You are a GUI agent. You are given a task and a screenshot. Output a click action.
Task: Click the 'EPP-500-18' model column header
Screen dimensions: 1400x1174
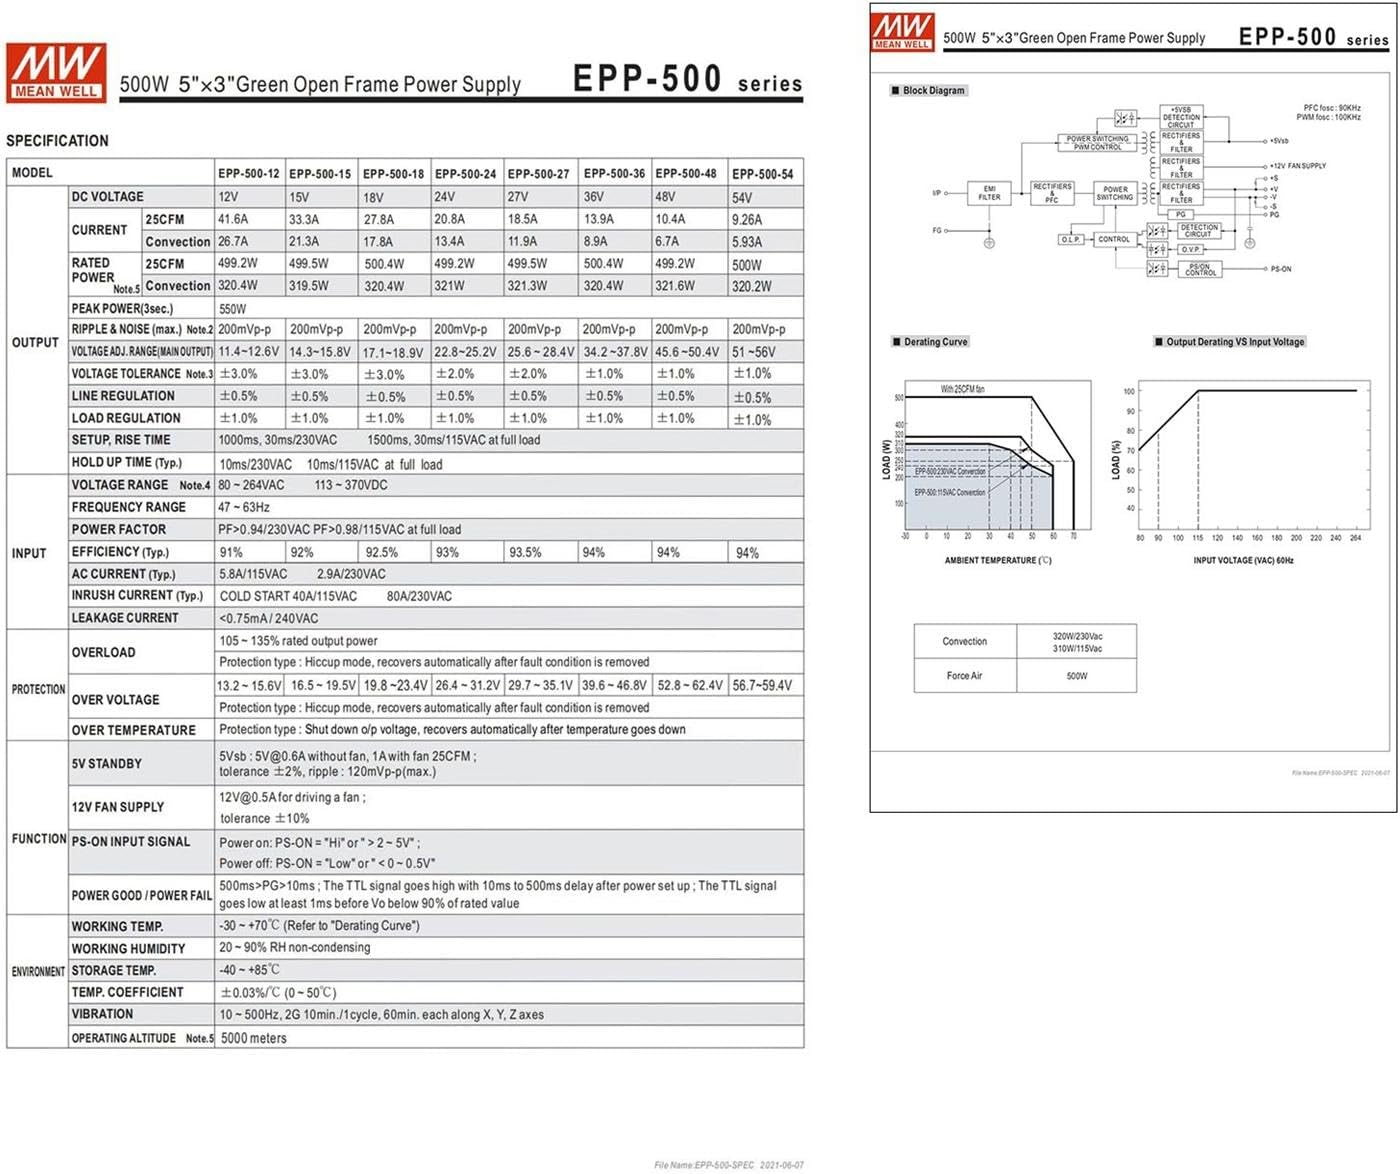click(393, 174)
